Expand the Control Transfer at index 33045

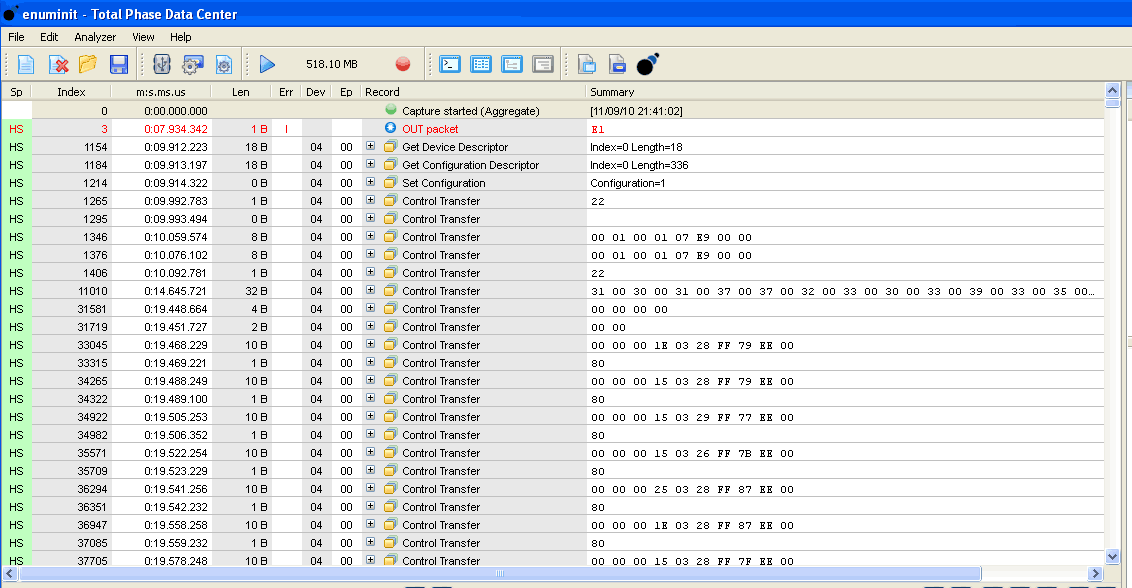(370, 345)
